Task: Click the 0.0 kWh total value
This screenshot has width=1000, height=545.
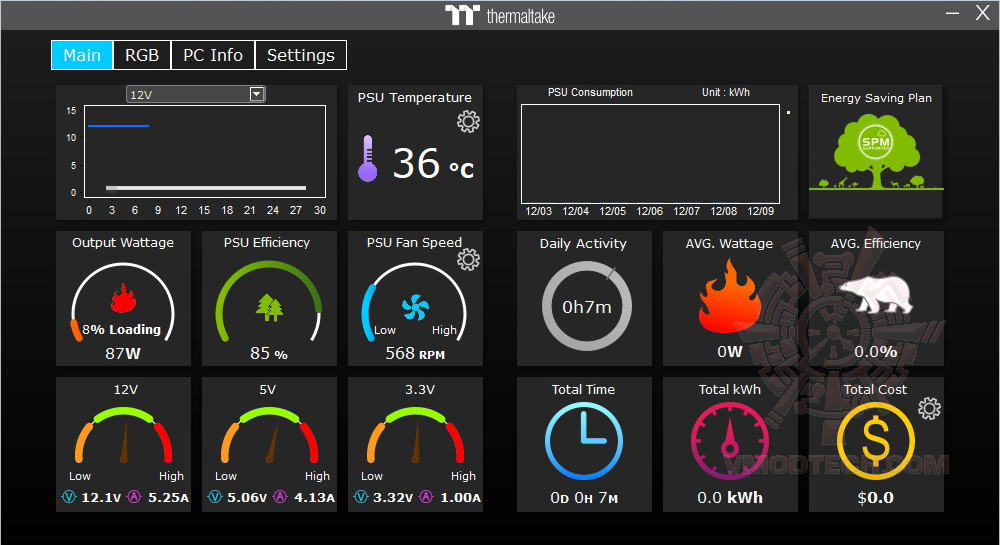Action: point(730,498)
